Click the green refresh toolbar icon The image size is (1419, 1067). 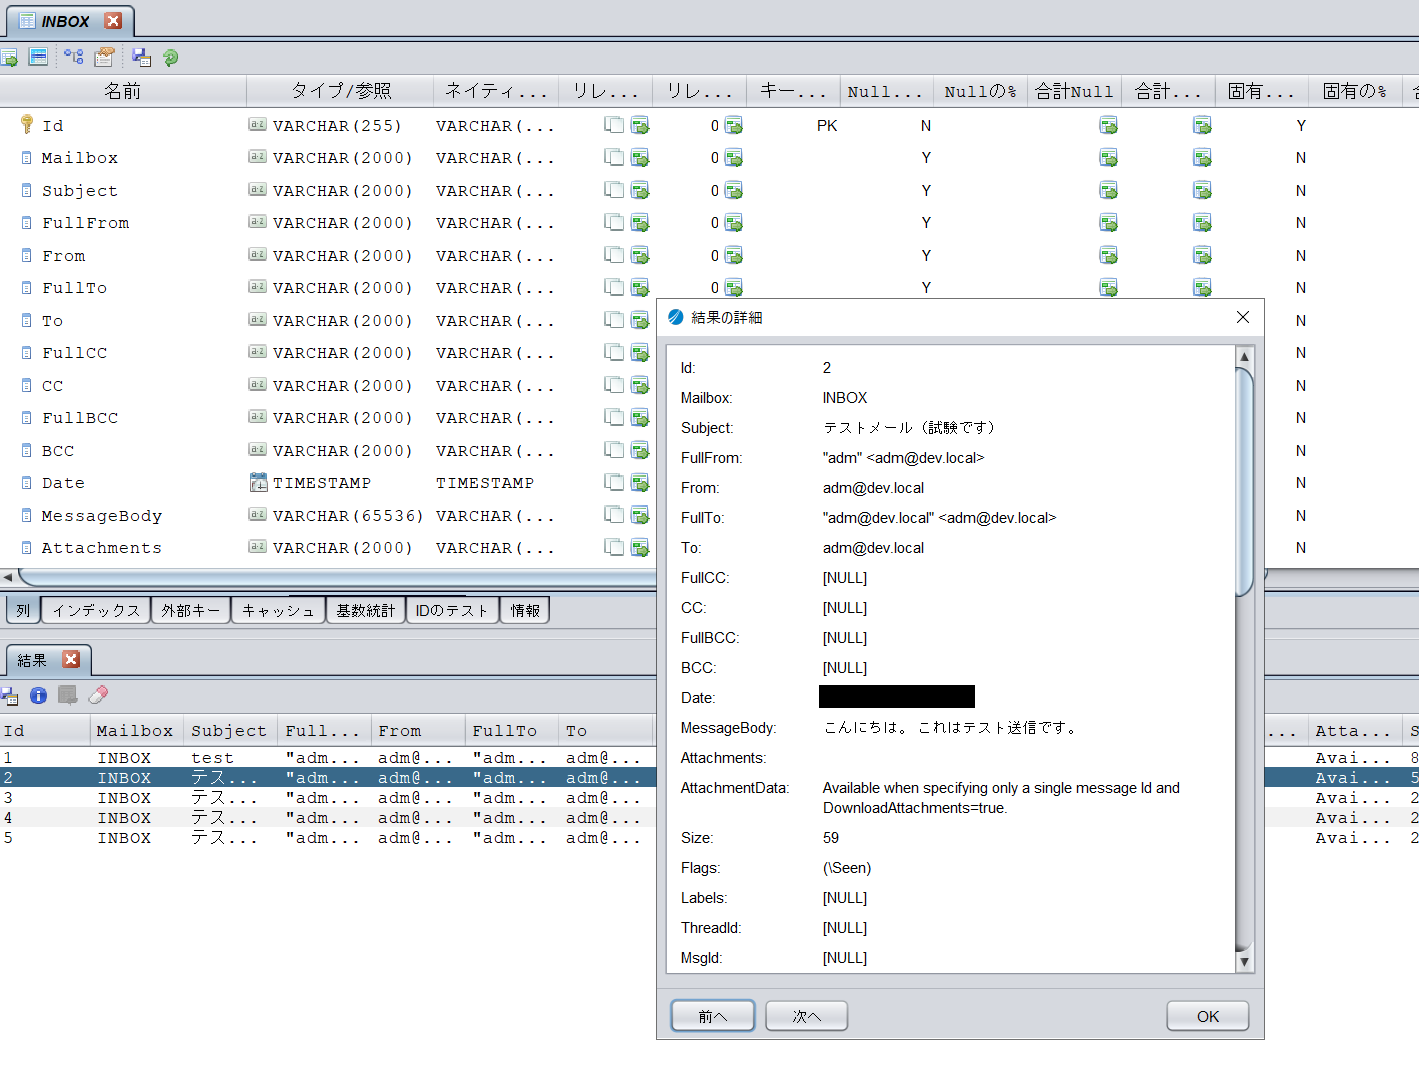click(171, 57)
